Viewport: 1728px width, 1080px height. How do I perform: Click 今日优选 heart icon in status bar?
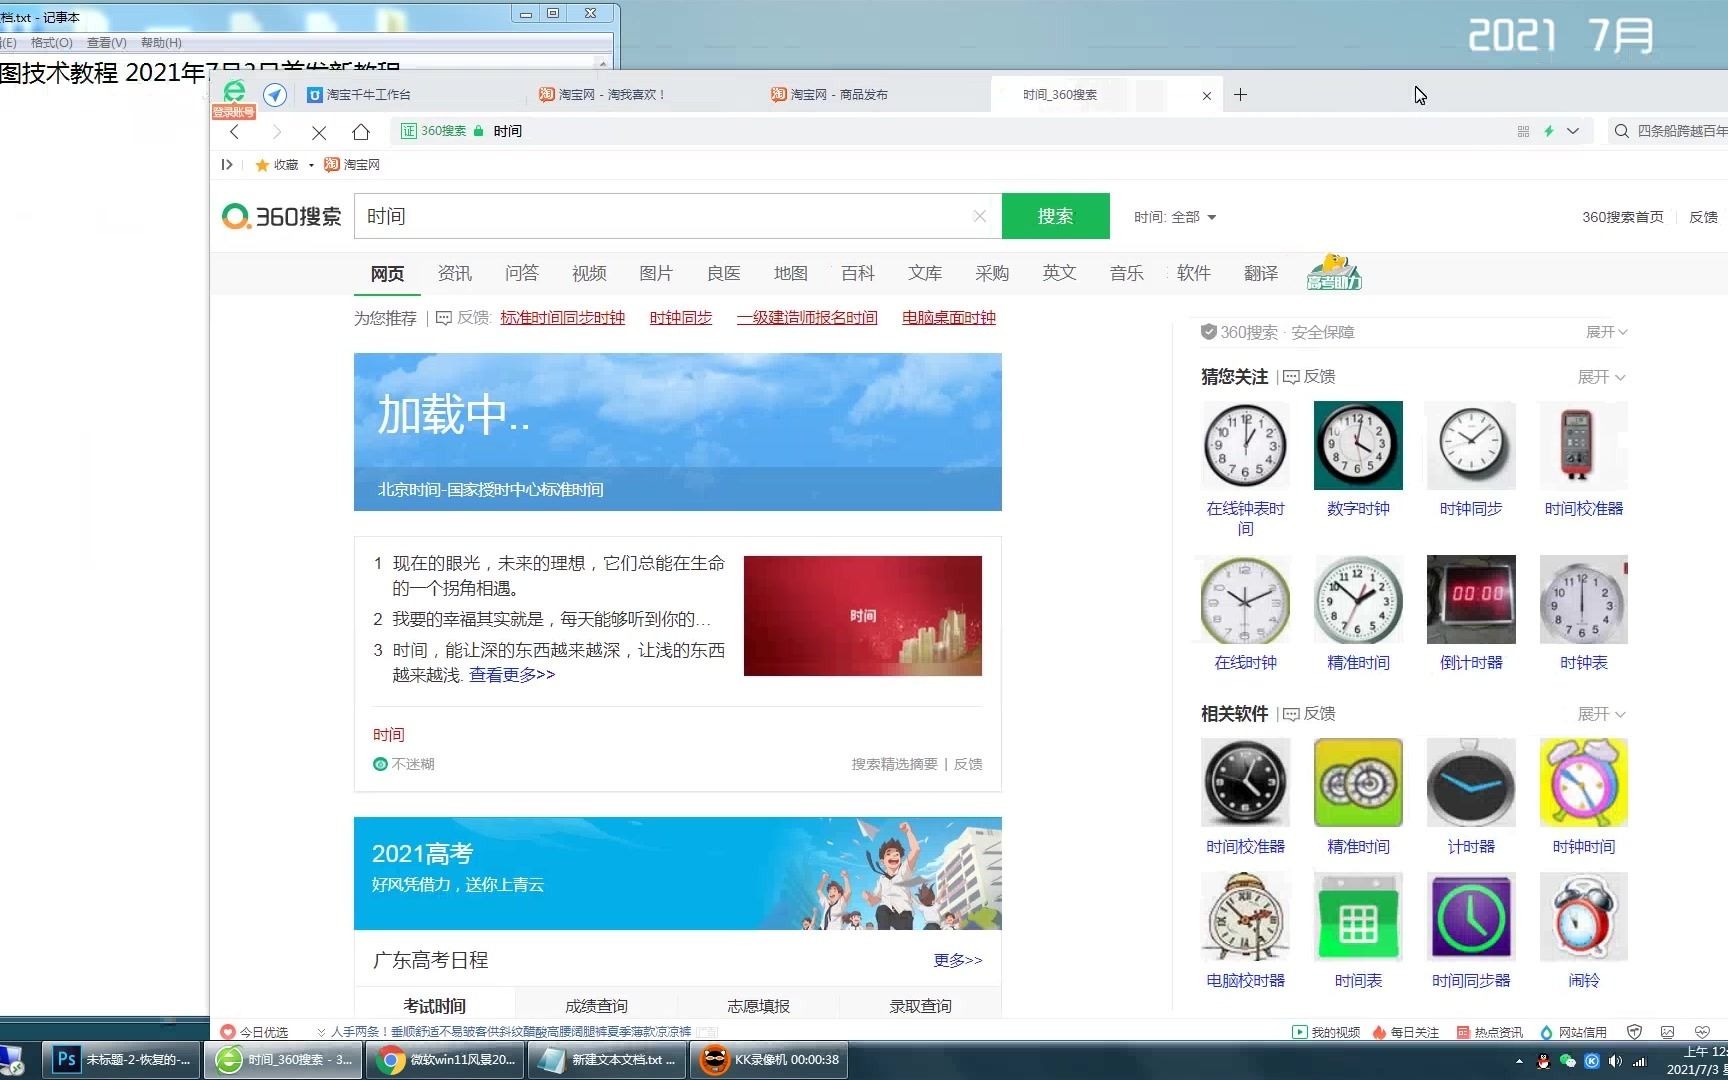[x=227, y=1032]
